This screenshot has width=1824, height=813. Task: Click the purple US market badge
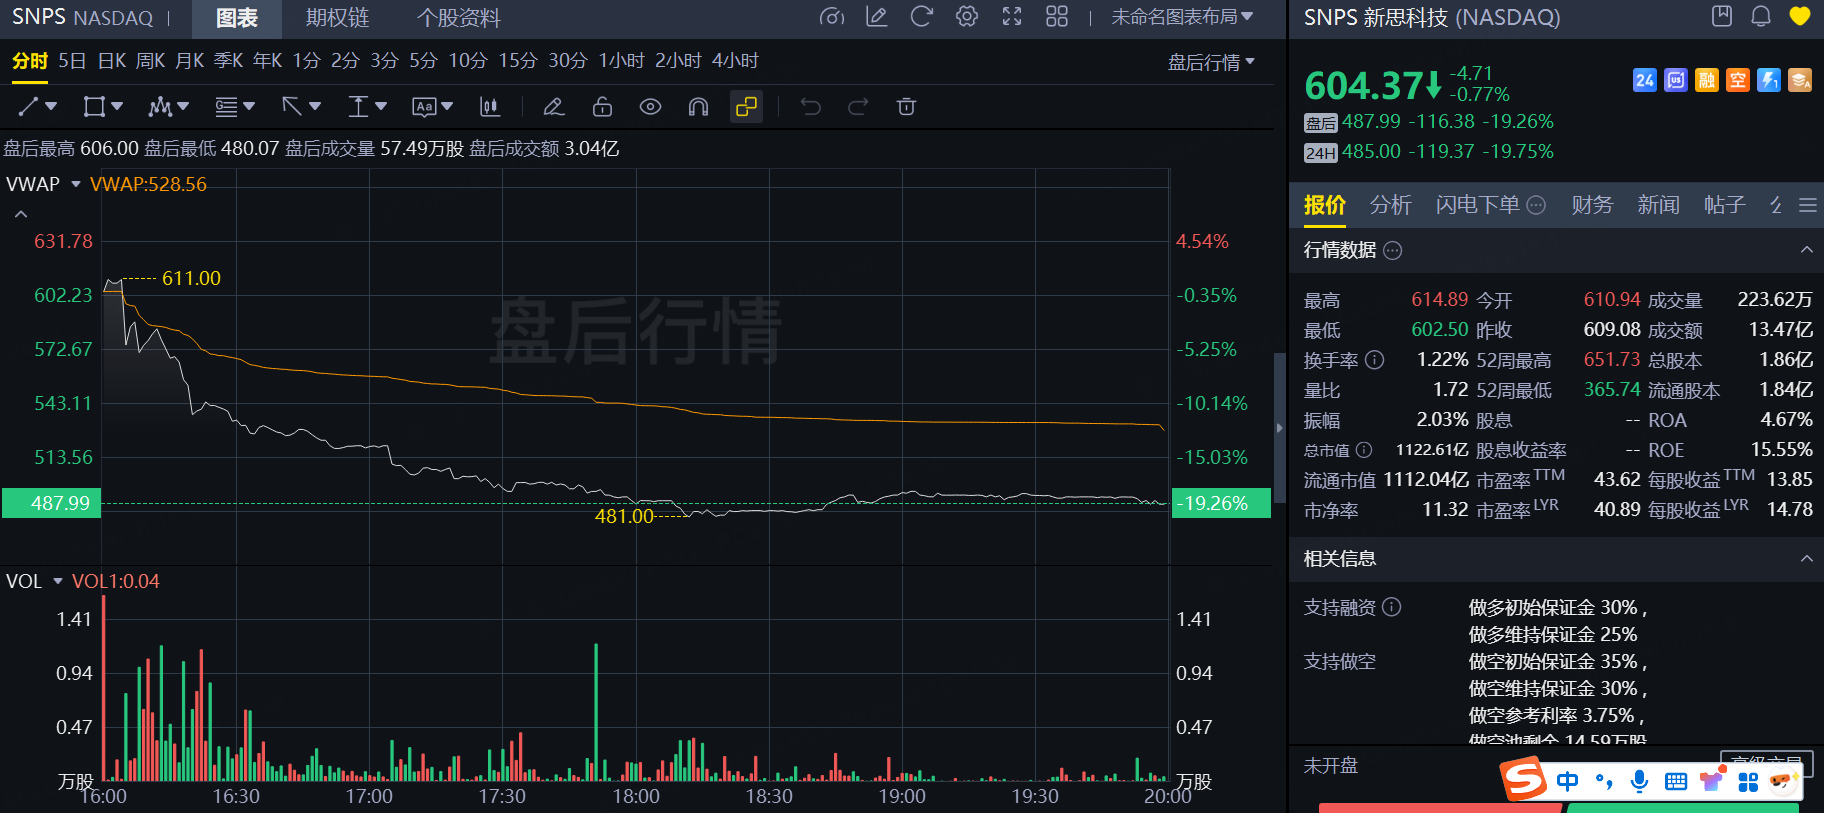tap(1676, 80)
